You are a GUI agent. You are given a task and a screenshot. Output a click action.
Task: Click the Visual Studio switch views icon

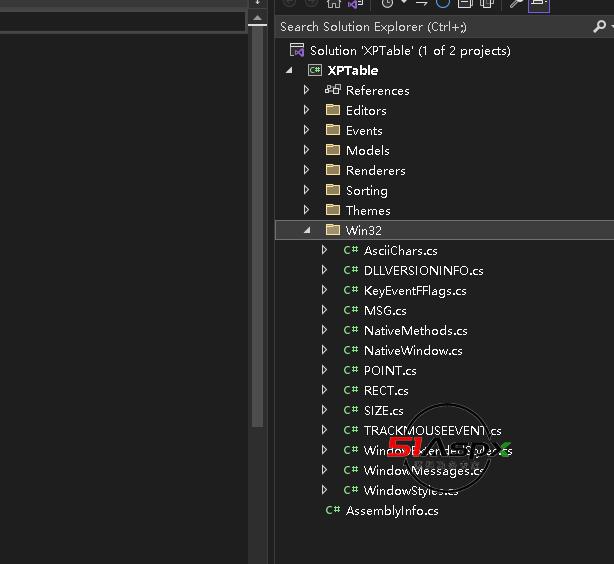tap(355, 4)
